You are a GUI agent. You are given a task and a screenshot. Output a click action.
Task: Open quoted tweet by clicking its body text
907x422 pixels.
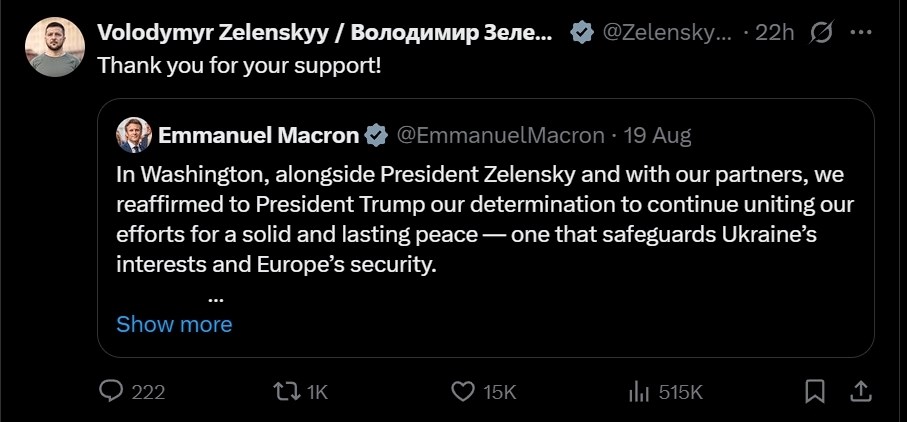[x=480, y=220]
